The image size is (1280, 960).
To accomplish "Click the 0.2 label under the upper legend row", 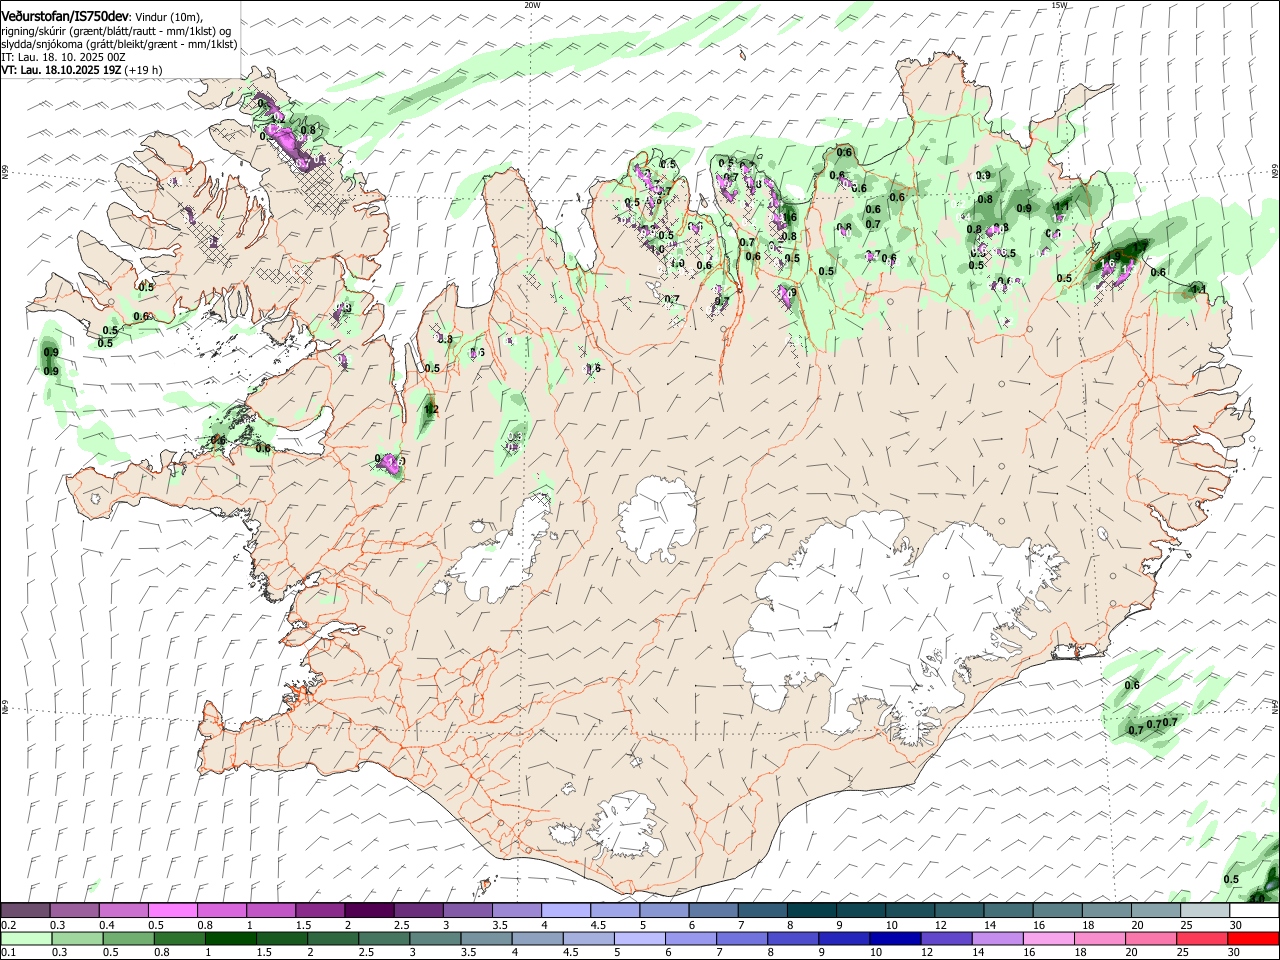I will pyautogui.click(x=7, y=925).
